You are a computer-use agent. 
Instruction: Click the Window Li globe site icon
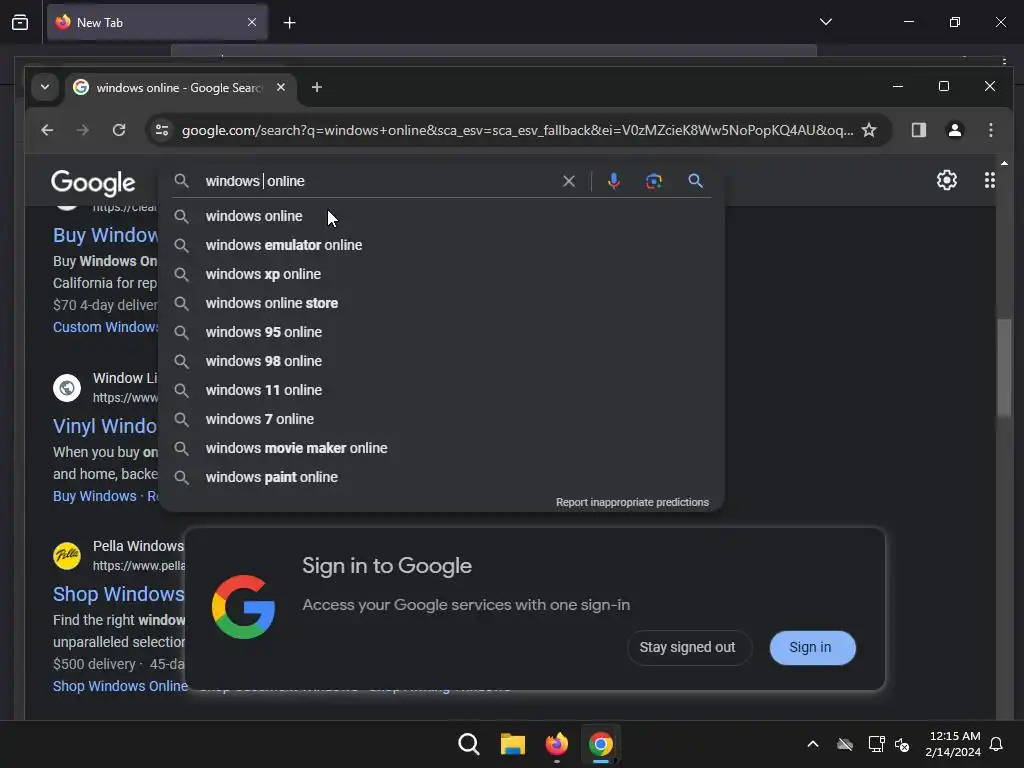[x=67, y=388]
